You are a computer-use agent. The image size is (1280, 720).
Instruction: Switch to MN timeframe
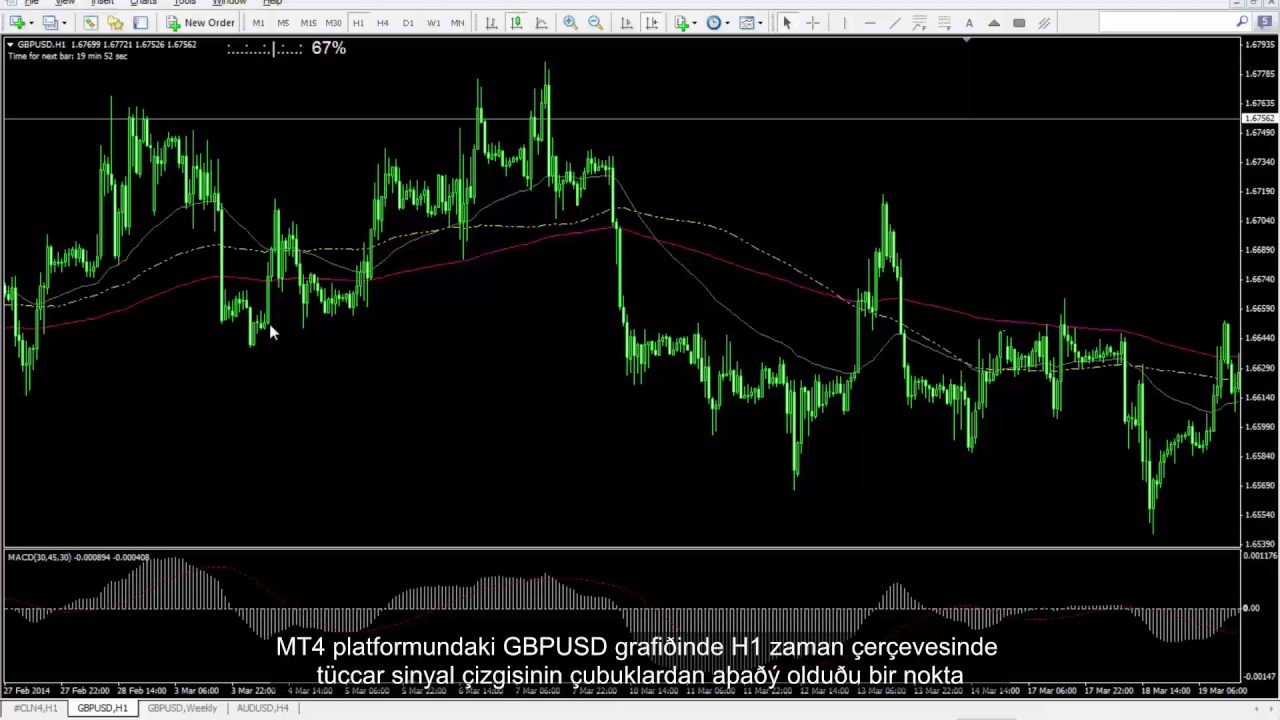pos(458,22)
